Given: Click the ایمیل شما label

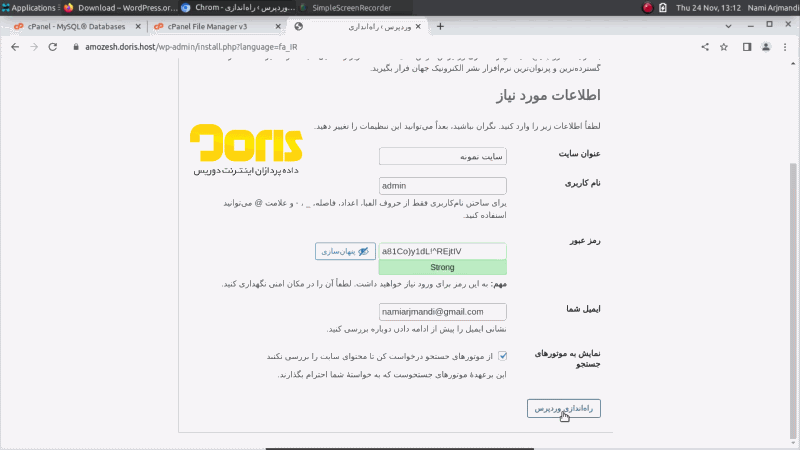Looking at the screenshot, I should coord(583,309).
